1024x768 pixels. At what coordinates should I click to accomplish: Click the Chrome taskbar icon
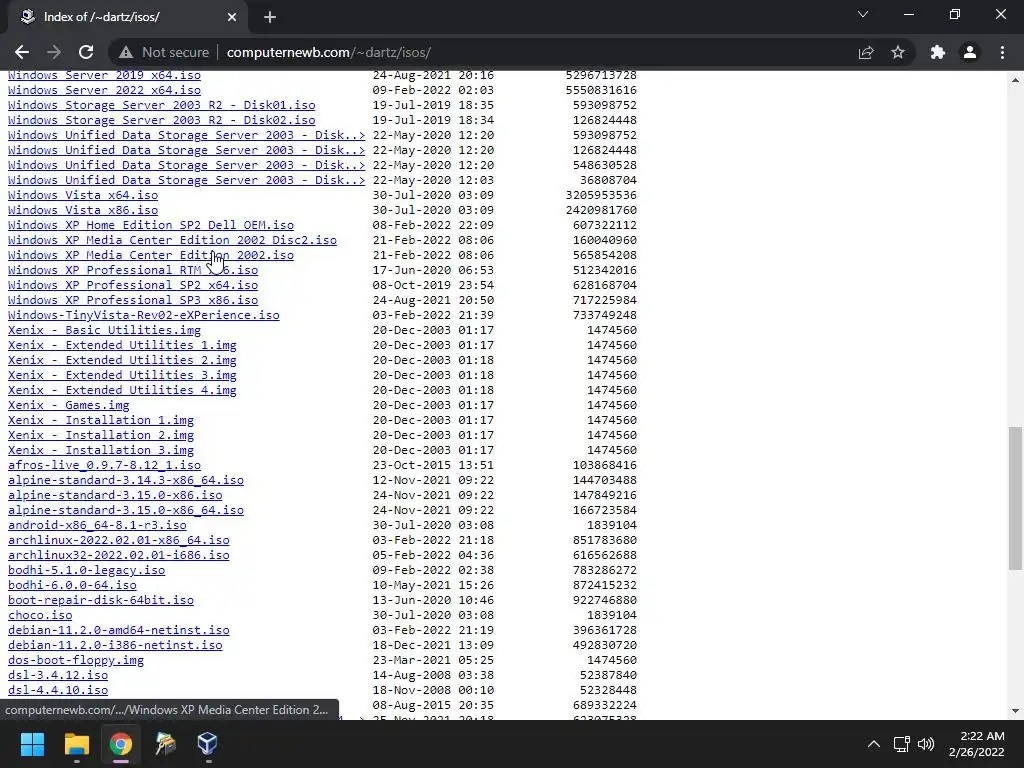(121, 744)
